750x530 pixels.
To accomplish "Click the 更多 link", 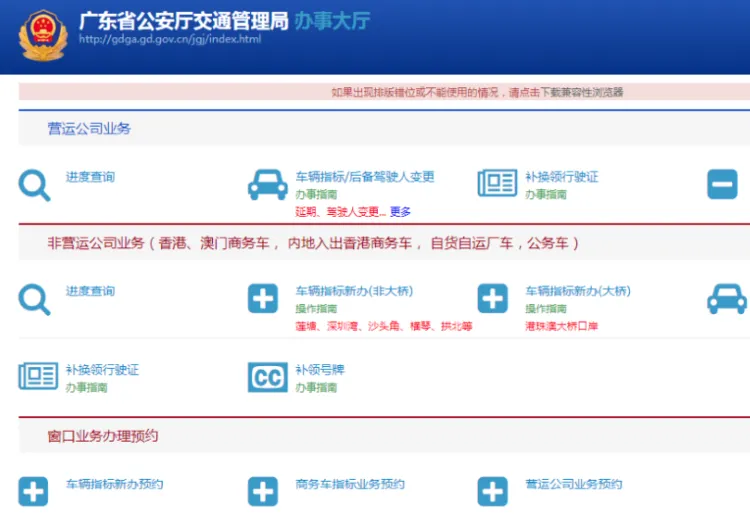I will (x=400, y=211).
